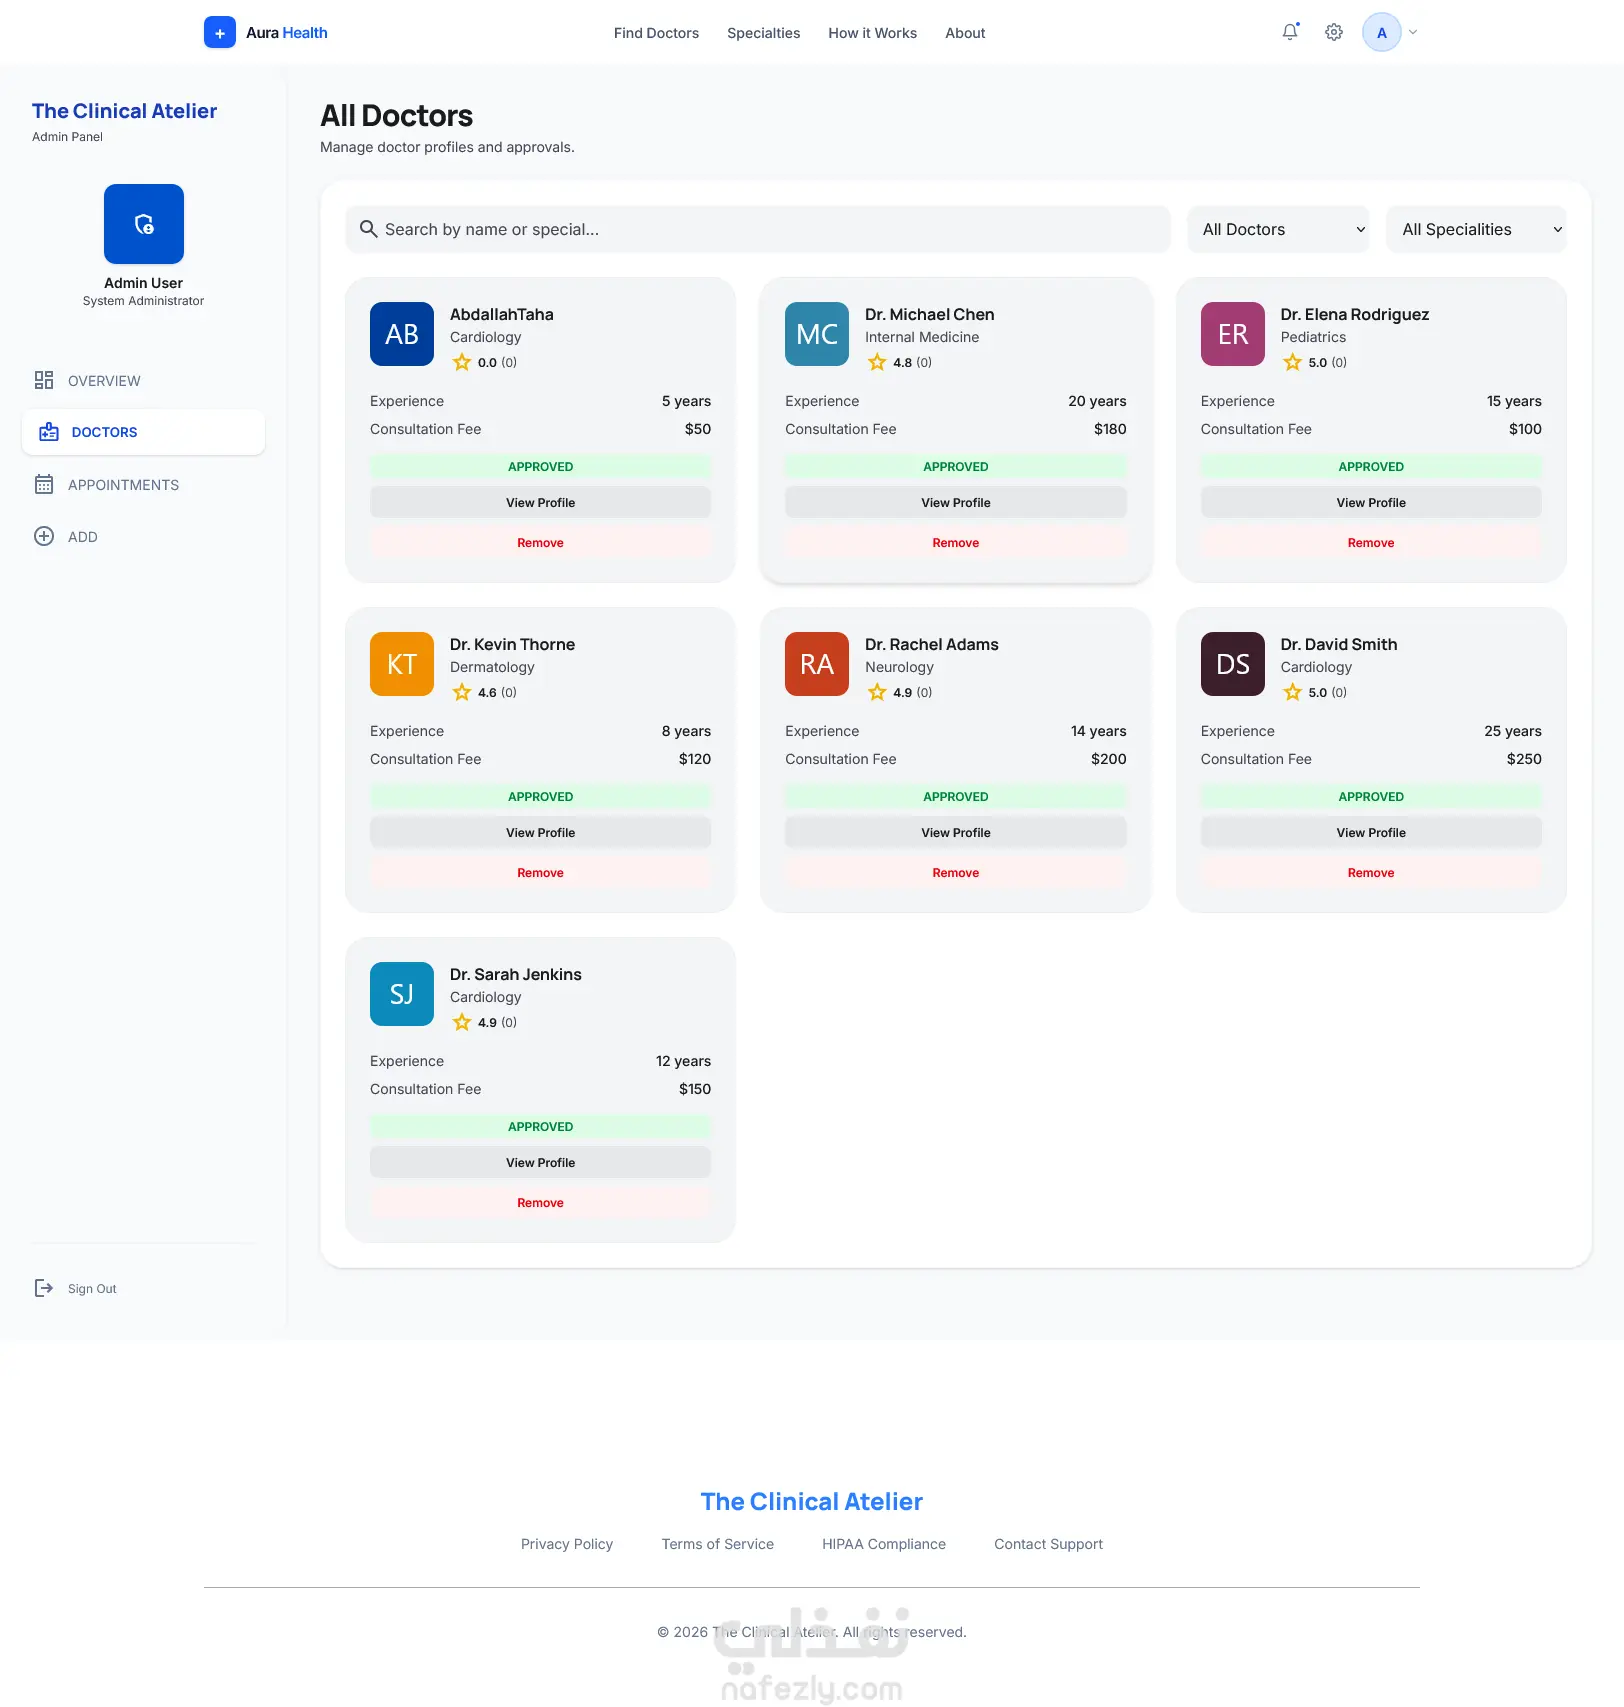This screenshot has width=1624, height=1707.
Task: Click the user avatar 'A' circle
Action: (1382, 32)
